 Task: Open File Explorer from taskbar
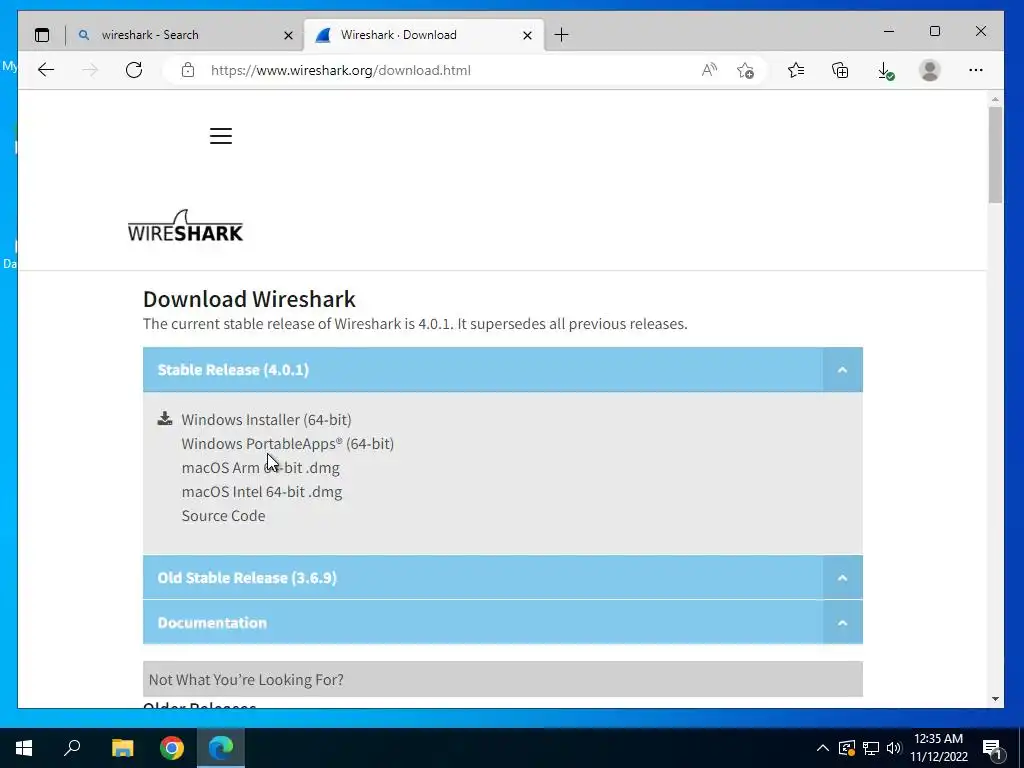(122, 748)
